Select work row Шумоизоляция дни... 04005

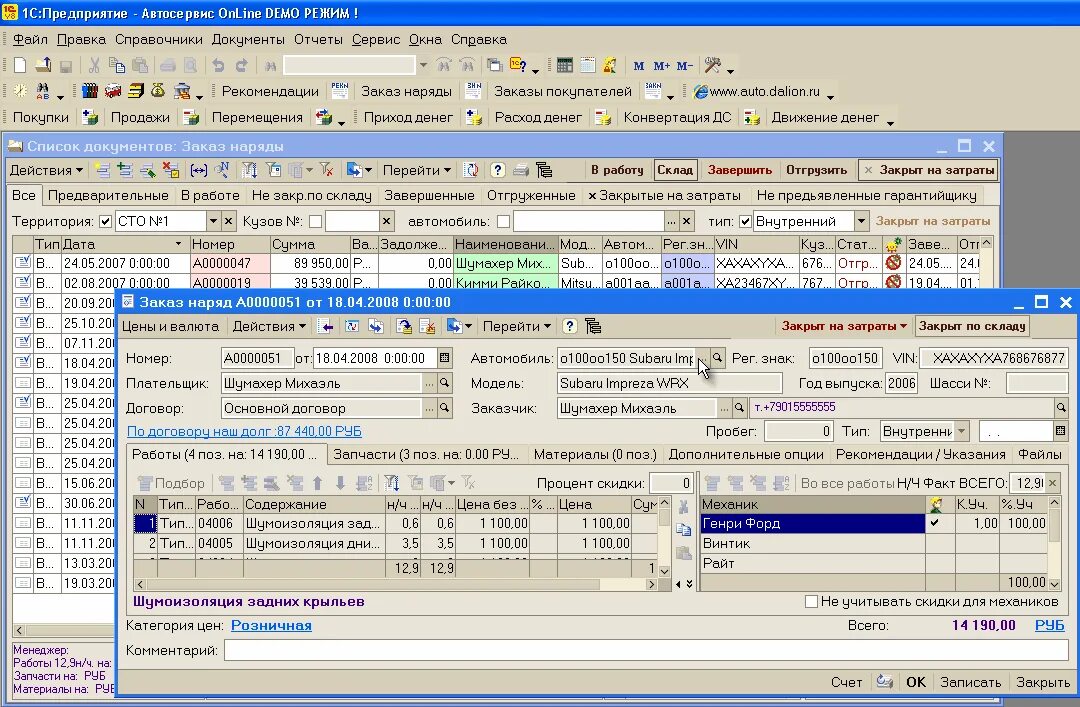395,543
